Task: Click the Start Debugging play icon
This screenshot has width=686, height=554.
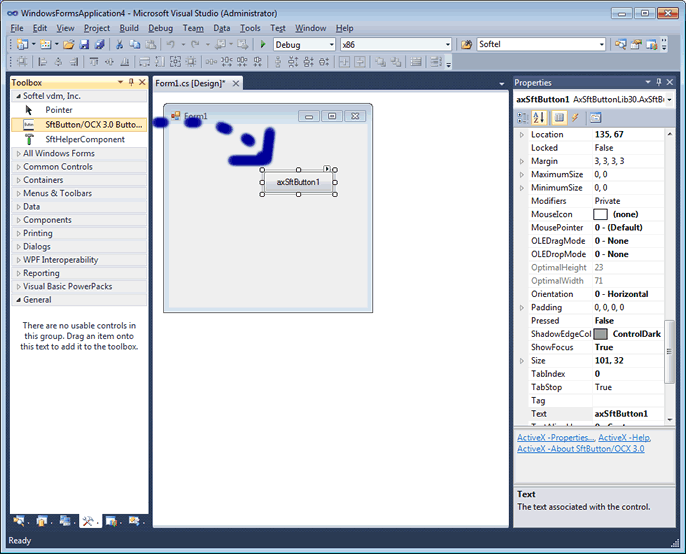Action: tap(263, 45)
